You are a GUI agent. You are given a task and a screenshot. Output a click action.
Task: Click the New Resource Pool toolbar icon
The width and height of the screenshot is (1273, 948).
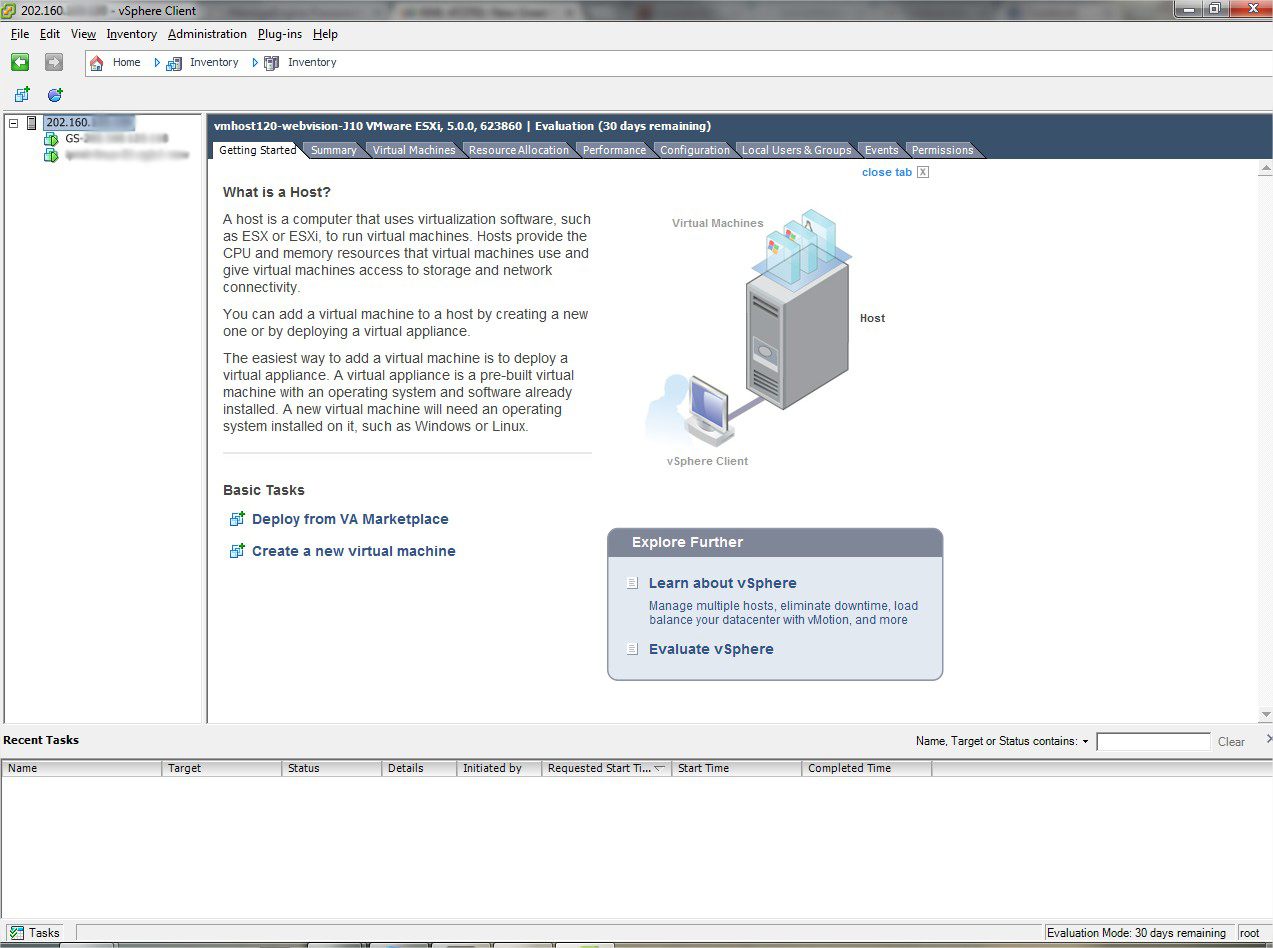point(55,95)
